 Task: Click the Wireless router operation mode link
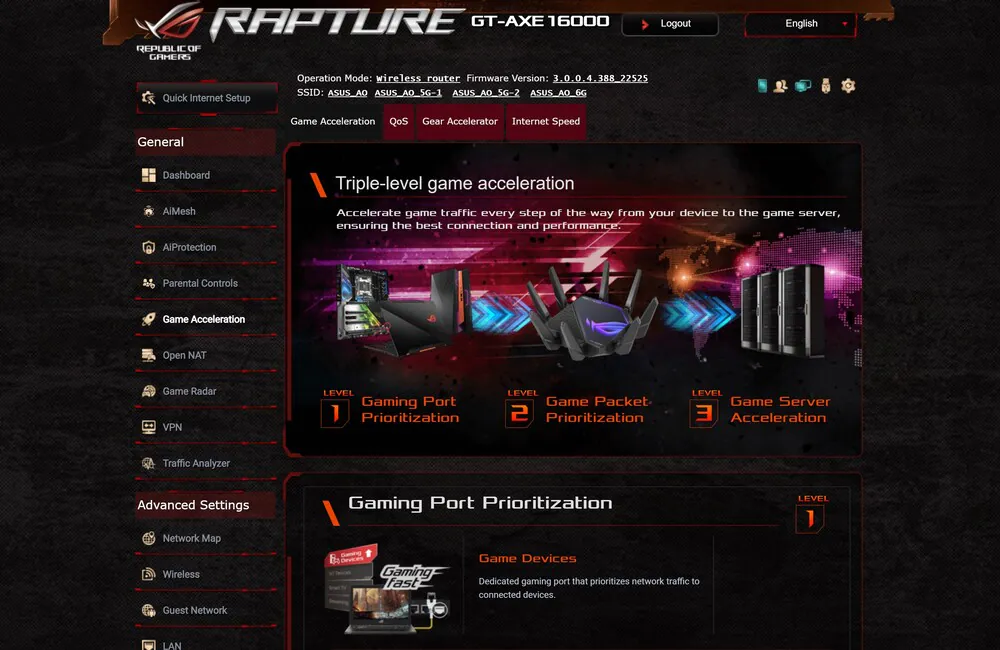coord(418,78)
